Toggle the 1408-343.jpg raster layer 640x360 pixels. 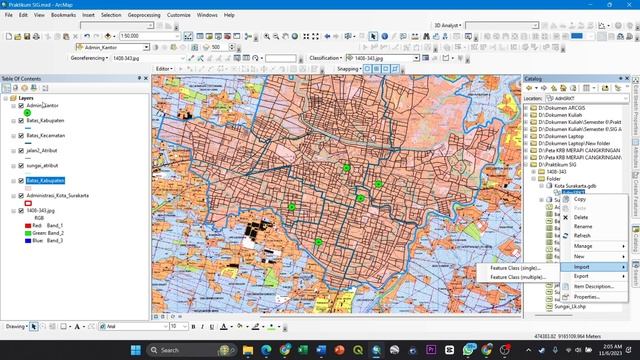tap(21, 211)
